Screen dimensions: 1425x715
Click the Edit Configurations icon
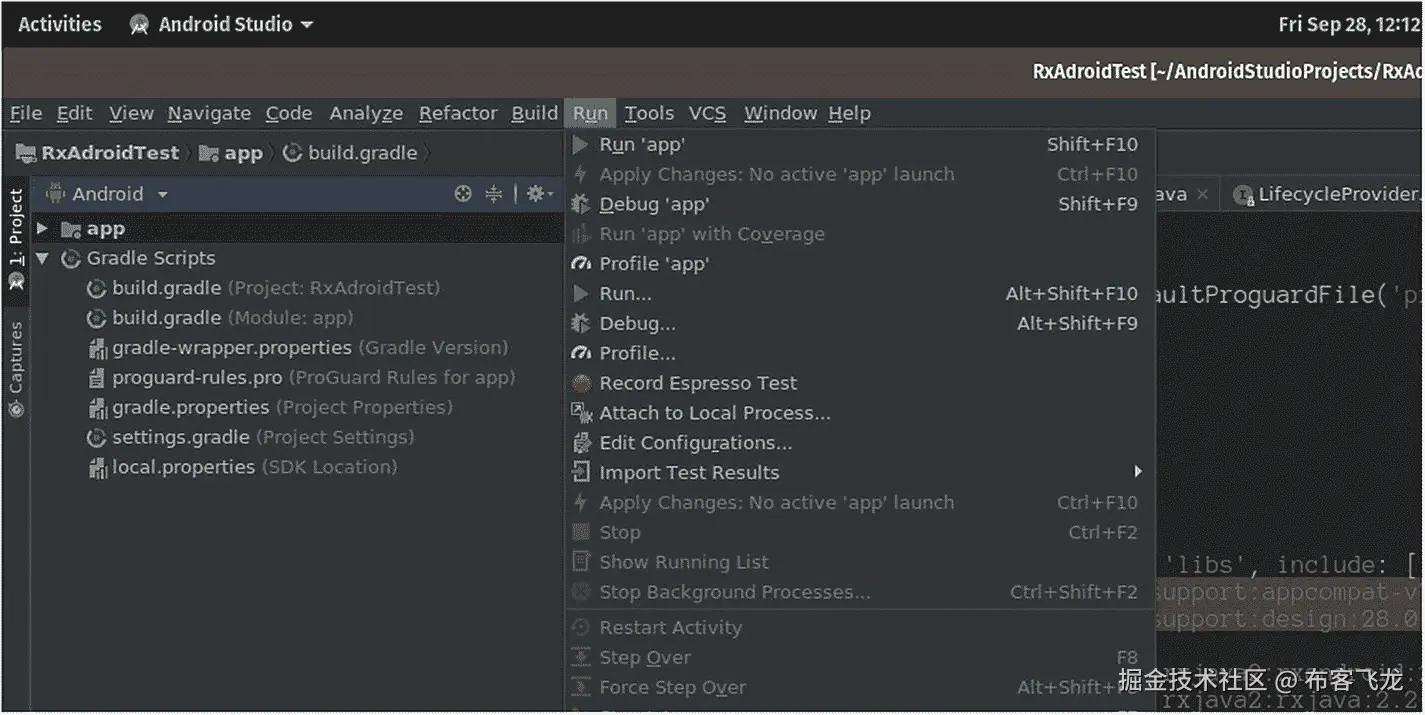click(x=581, y=443)
